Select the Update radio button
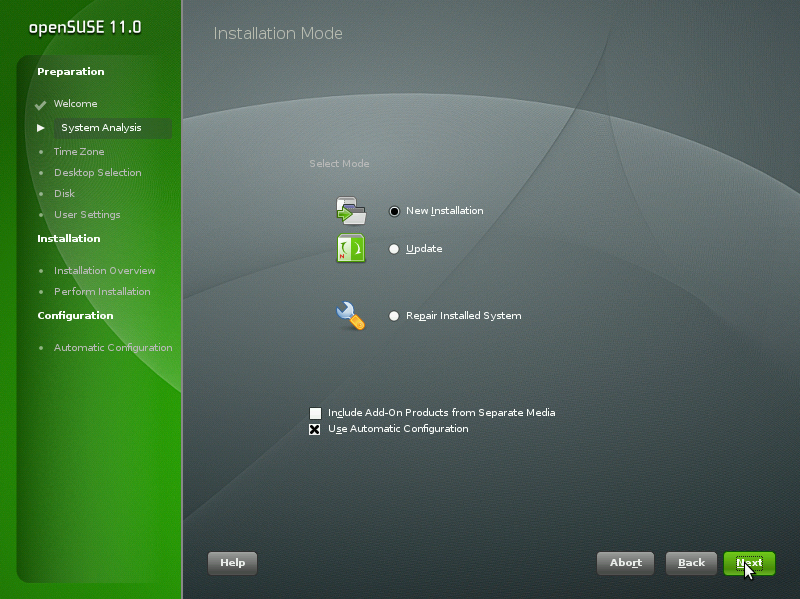 394,249
